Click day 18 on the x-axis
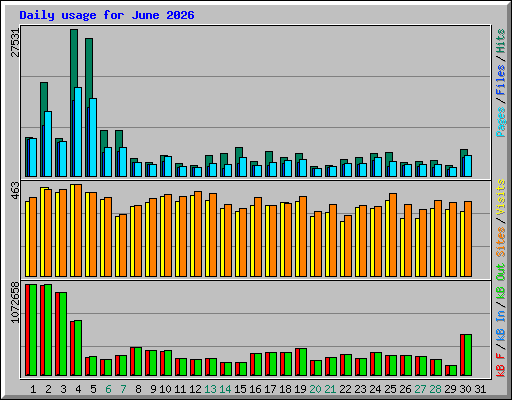The image size is (512, 400). pyautogui.click(x=285, y=389)
